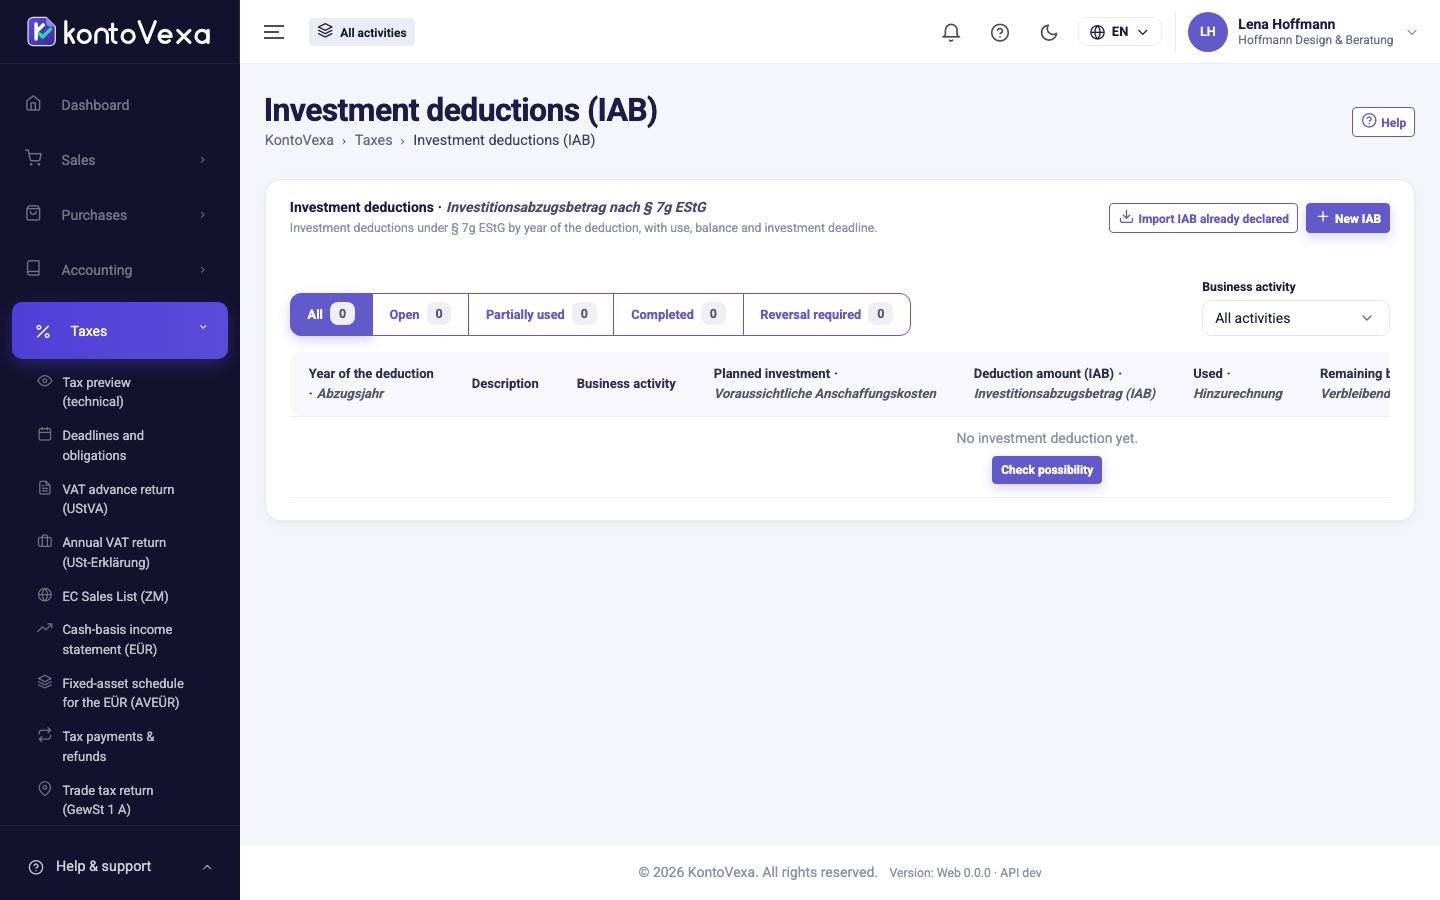Image resolution: width=1440 pixels, height=900 pixels.
Task: Select the Open tab
Action: point(420,314)
